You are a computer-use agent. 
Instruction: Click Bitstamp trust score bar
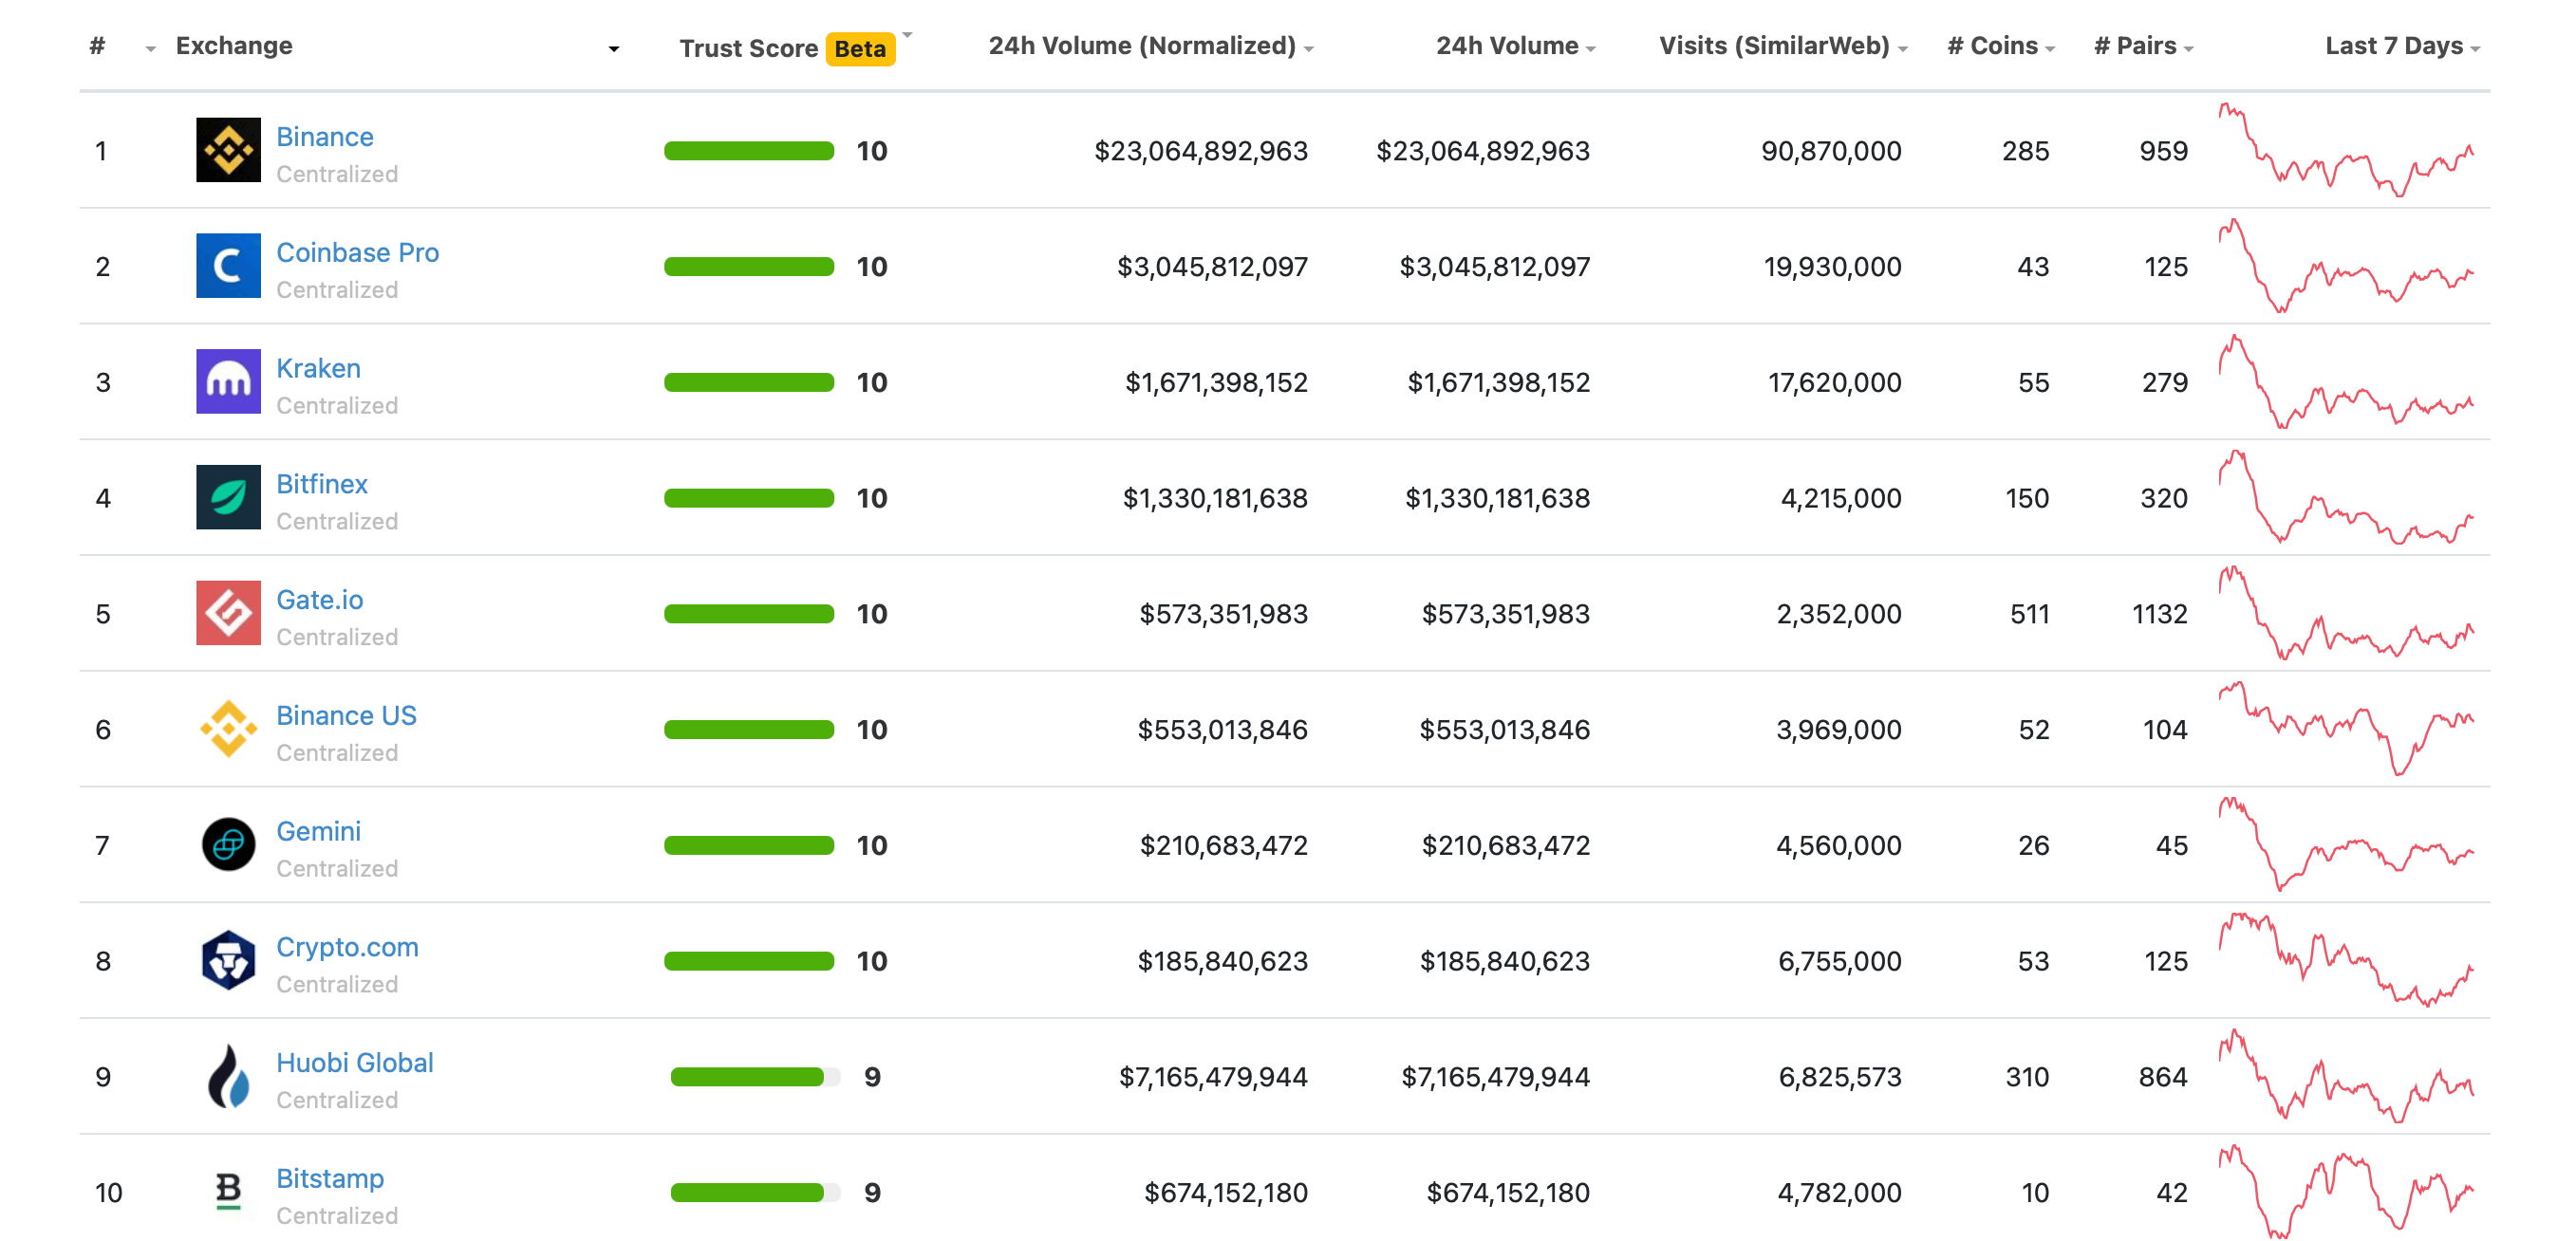pyautogui.click(x=755, y=1193)
